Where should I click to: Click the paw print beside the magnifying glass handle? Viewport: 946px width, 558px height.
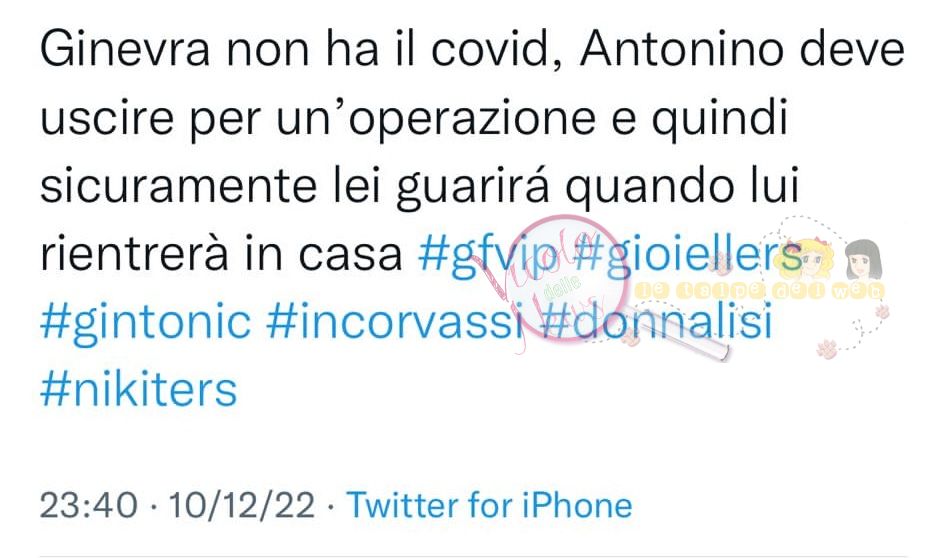click(x=632, y=338)
